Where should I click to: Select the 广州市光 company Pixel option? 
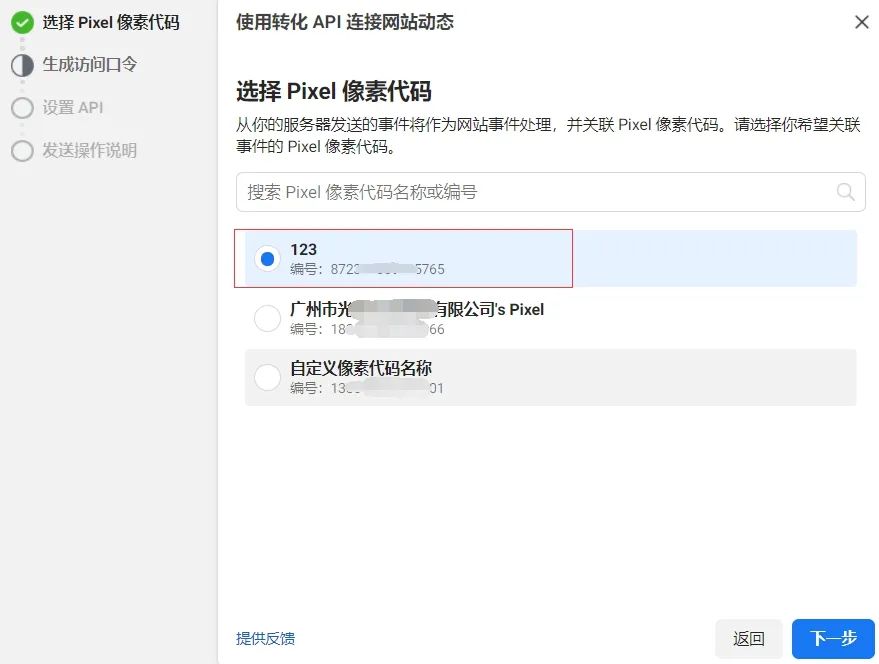tap(267, 318)
